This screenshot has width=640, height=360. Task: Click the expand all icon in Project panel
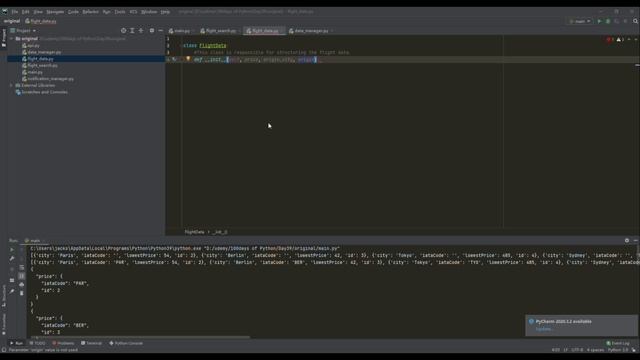132,31
